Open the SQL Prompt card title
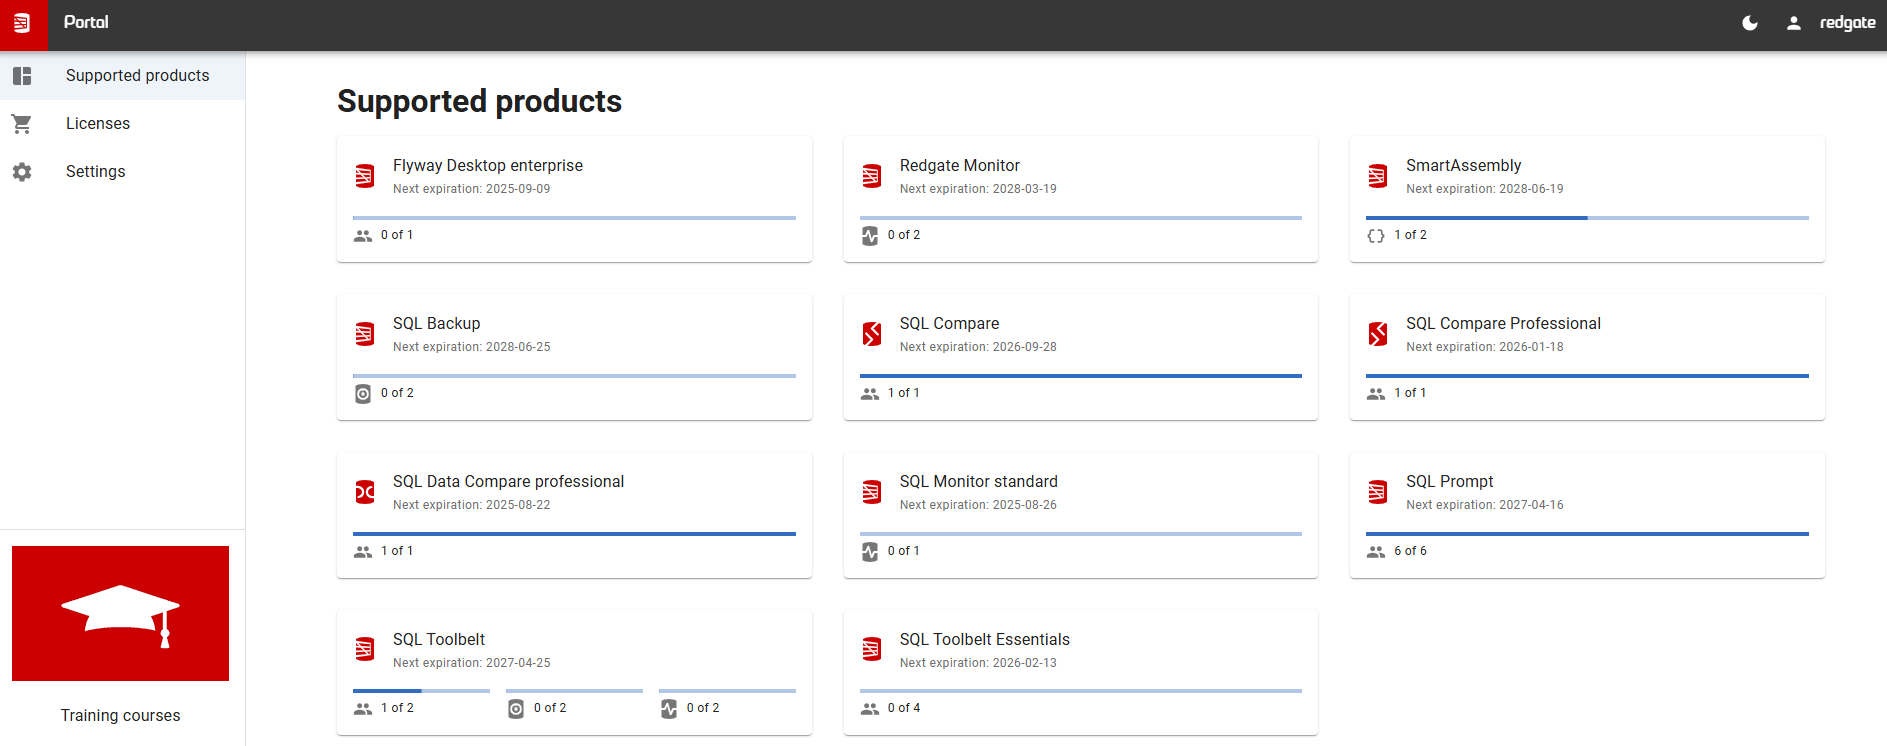The image size is (1887, 746). pos(1449,481)
